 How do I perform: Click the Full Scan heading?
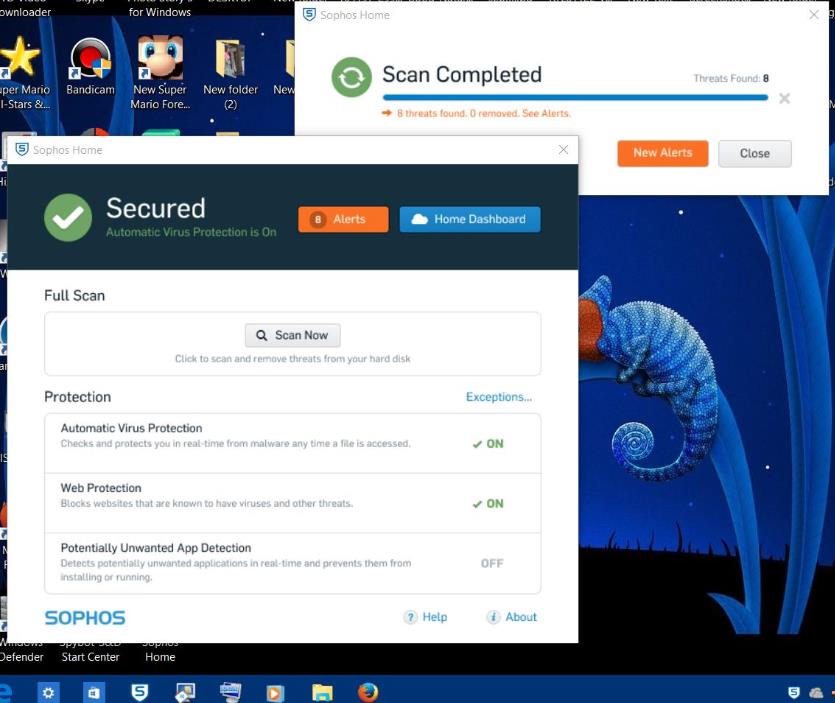click(x=75, y=296)
